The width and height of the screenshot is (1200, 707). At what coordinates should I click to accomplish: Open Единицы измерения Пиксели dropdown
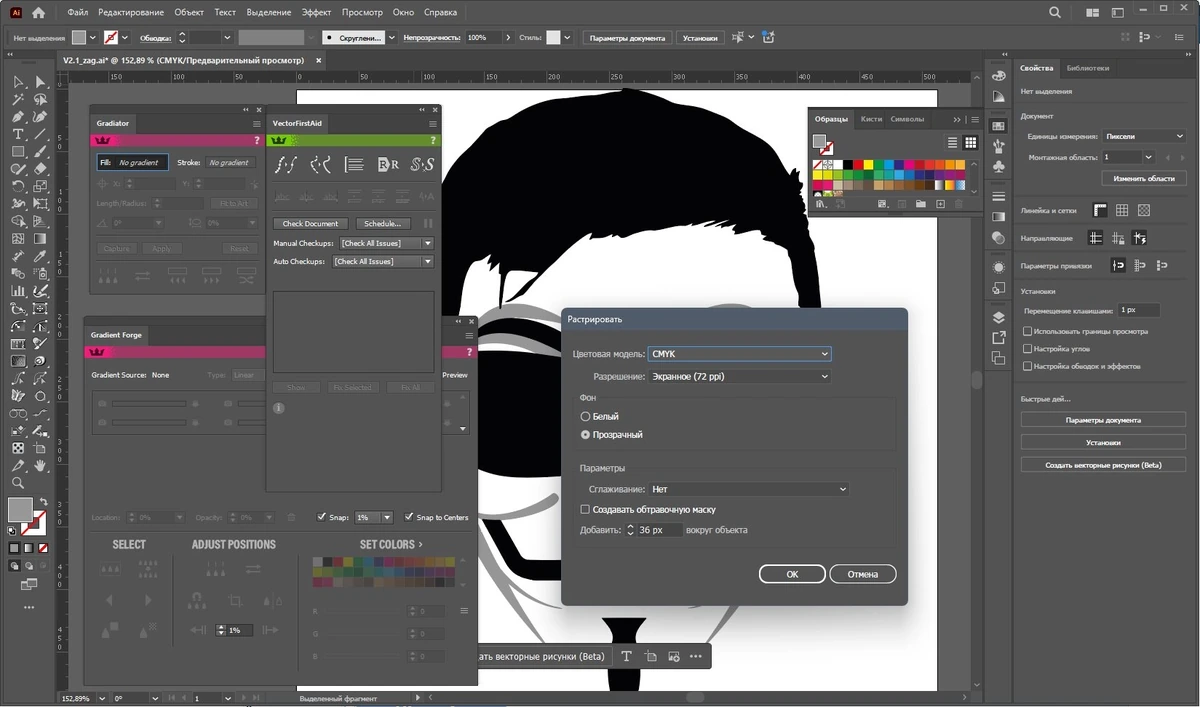pyautogui.click(x=1145, y=136)
